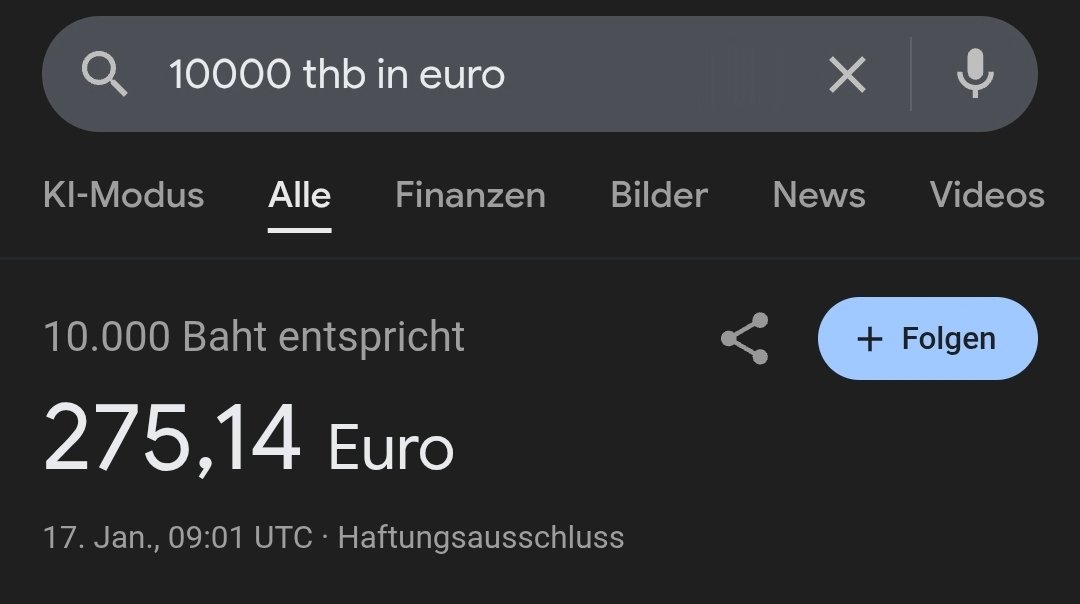Click the magnifying glass search icon
Image resolution: width=1080 pixels, height=604 pixels.
click(x=104, y=74)
